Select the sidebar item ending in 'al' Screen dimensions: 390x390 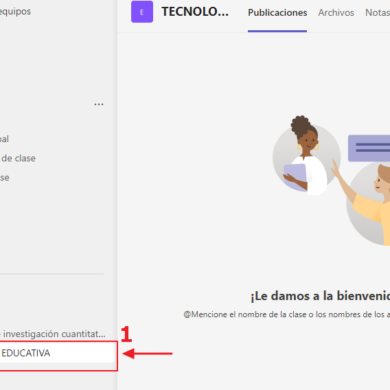(x=4, y=139)
